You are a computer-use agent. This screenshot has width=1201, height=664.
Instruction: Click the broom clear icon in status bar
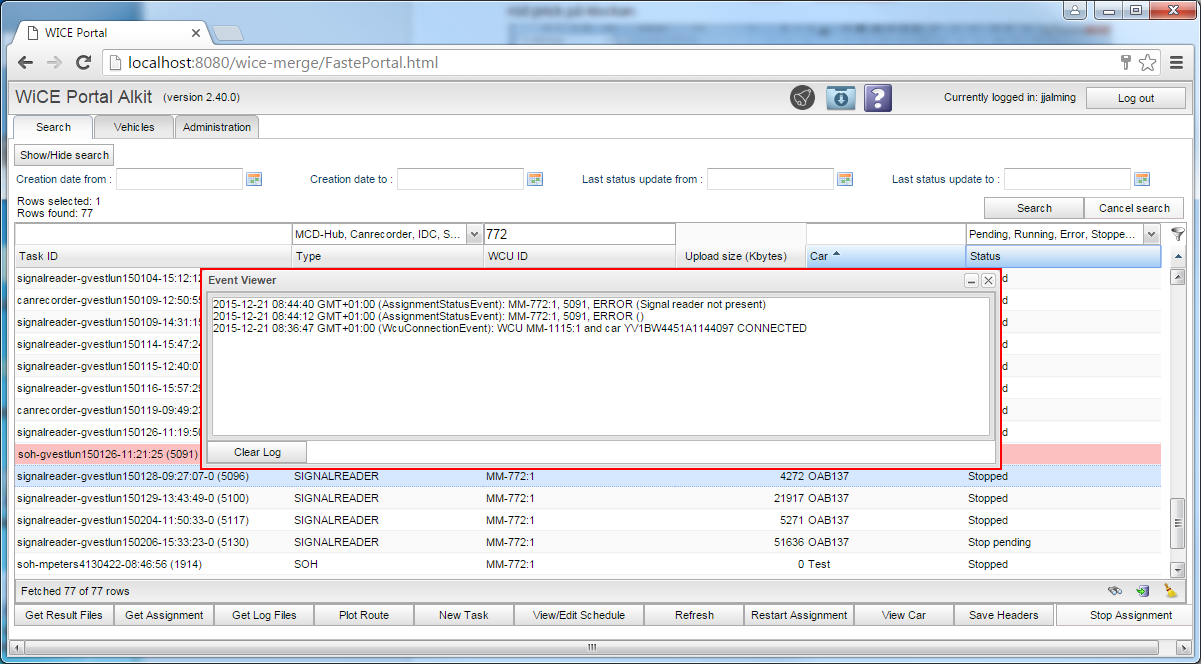tap(1170, 591)
